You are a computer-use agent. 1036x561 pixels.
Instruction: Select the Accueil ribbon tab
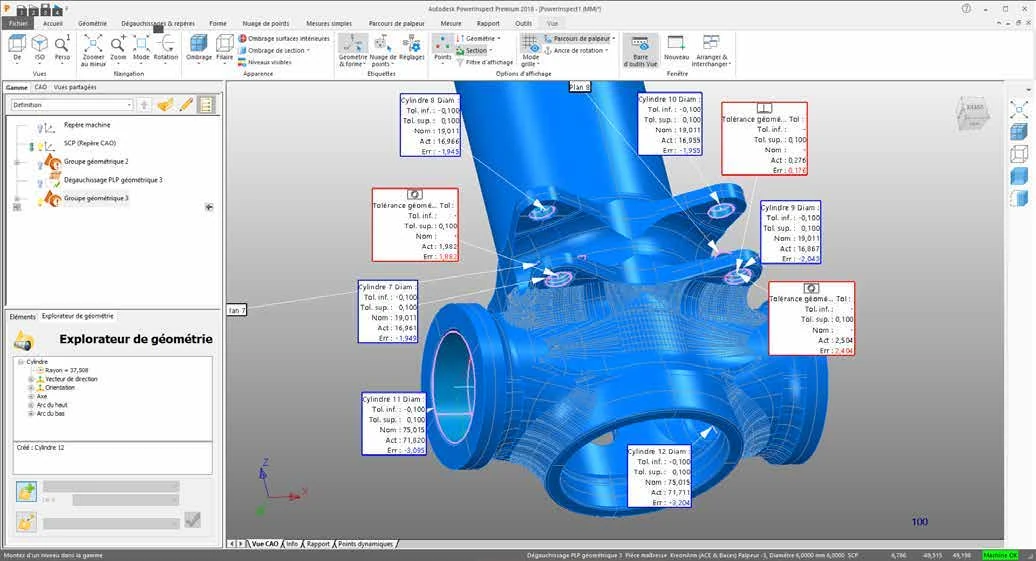pos(53,23)
